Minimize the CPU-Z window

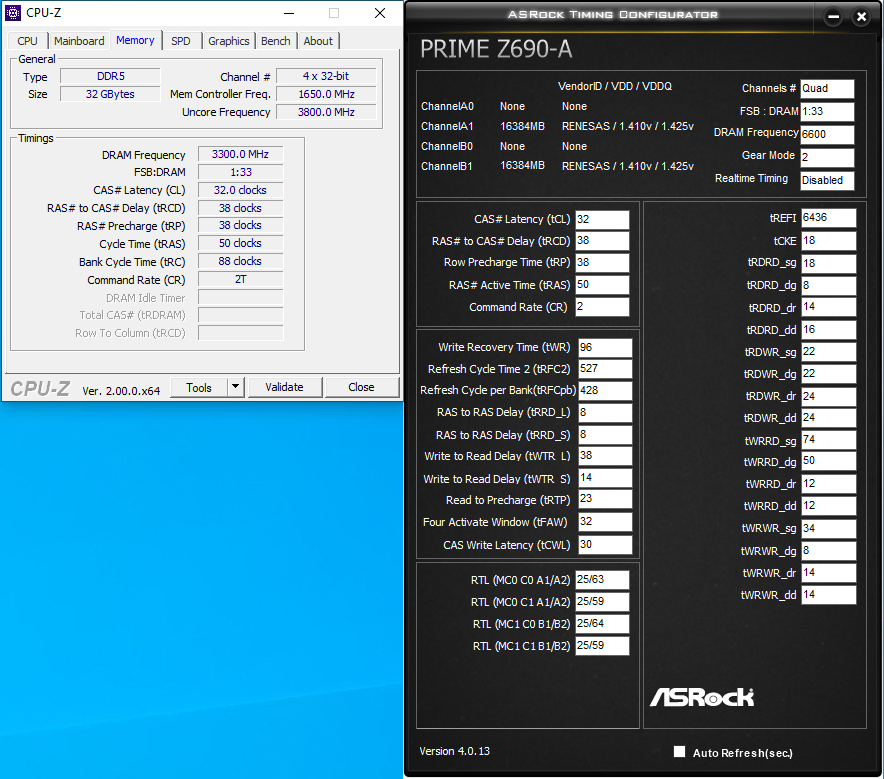[x=289, y=13]
